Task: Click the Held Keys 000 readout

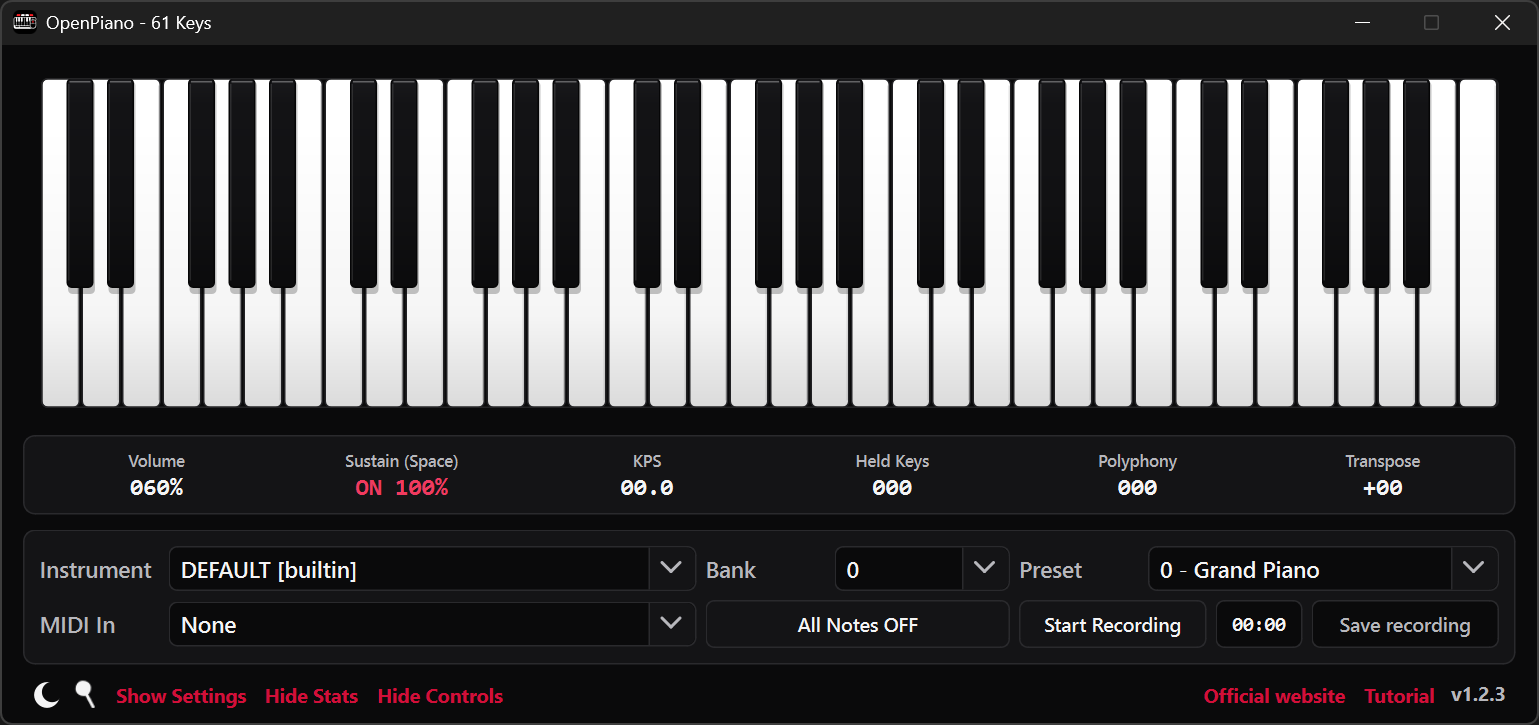Action: click(892, 488)
